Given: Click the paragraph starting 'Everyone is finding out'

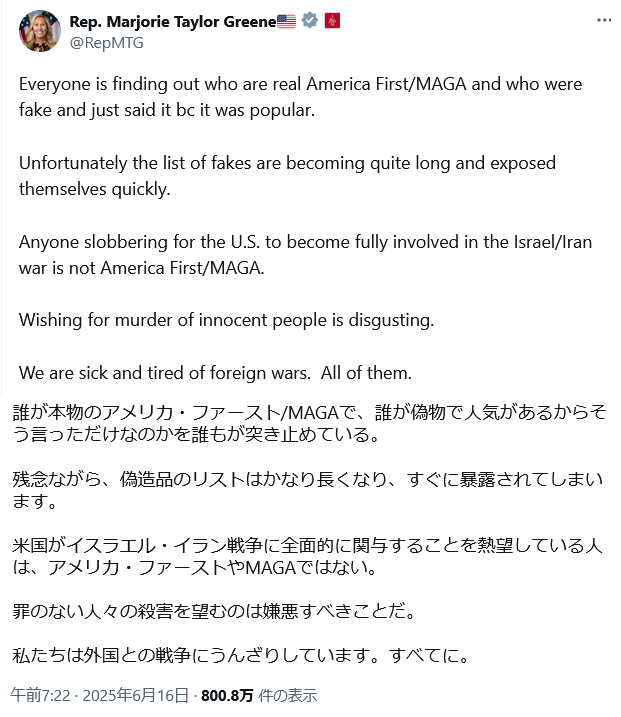Looking at the screenshot, I should click(x=300, y=97).
